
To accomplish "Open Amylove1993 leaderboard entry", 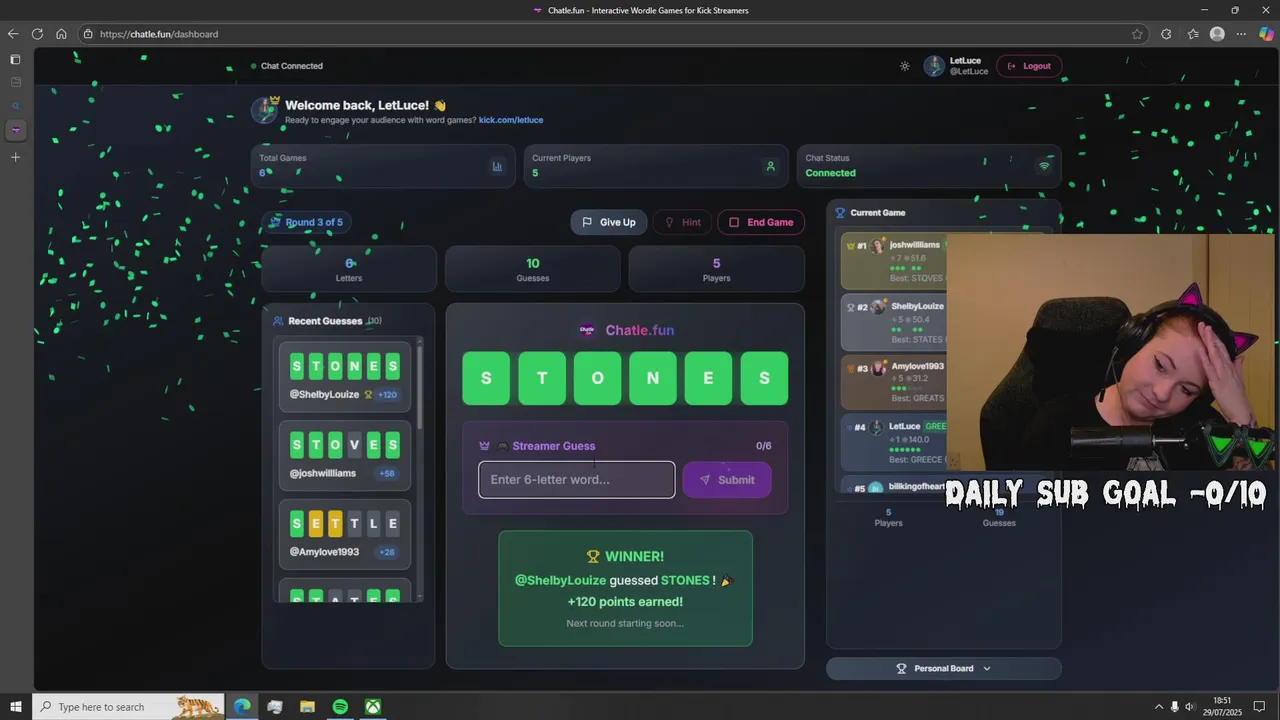I will [x=893, y=383].
